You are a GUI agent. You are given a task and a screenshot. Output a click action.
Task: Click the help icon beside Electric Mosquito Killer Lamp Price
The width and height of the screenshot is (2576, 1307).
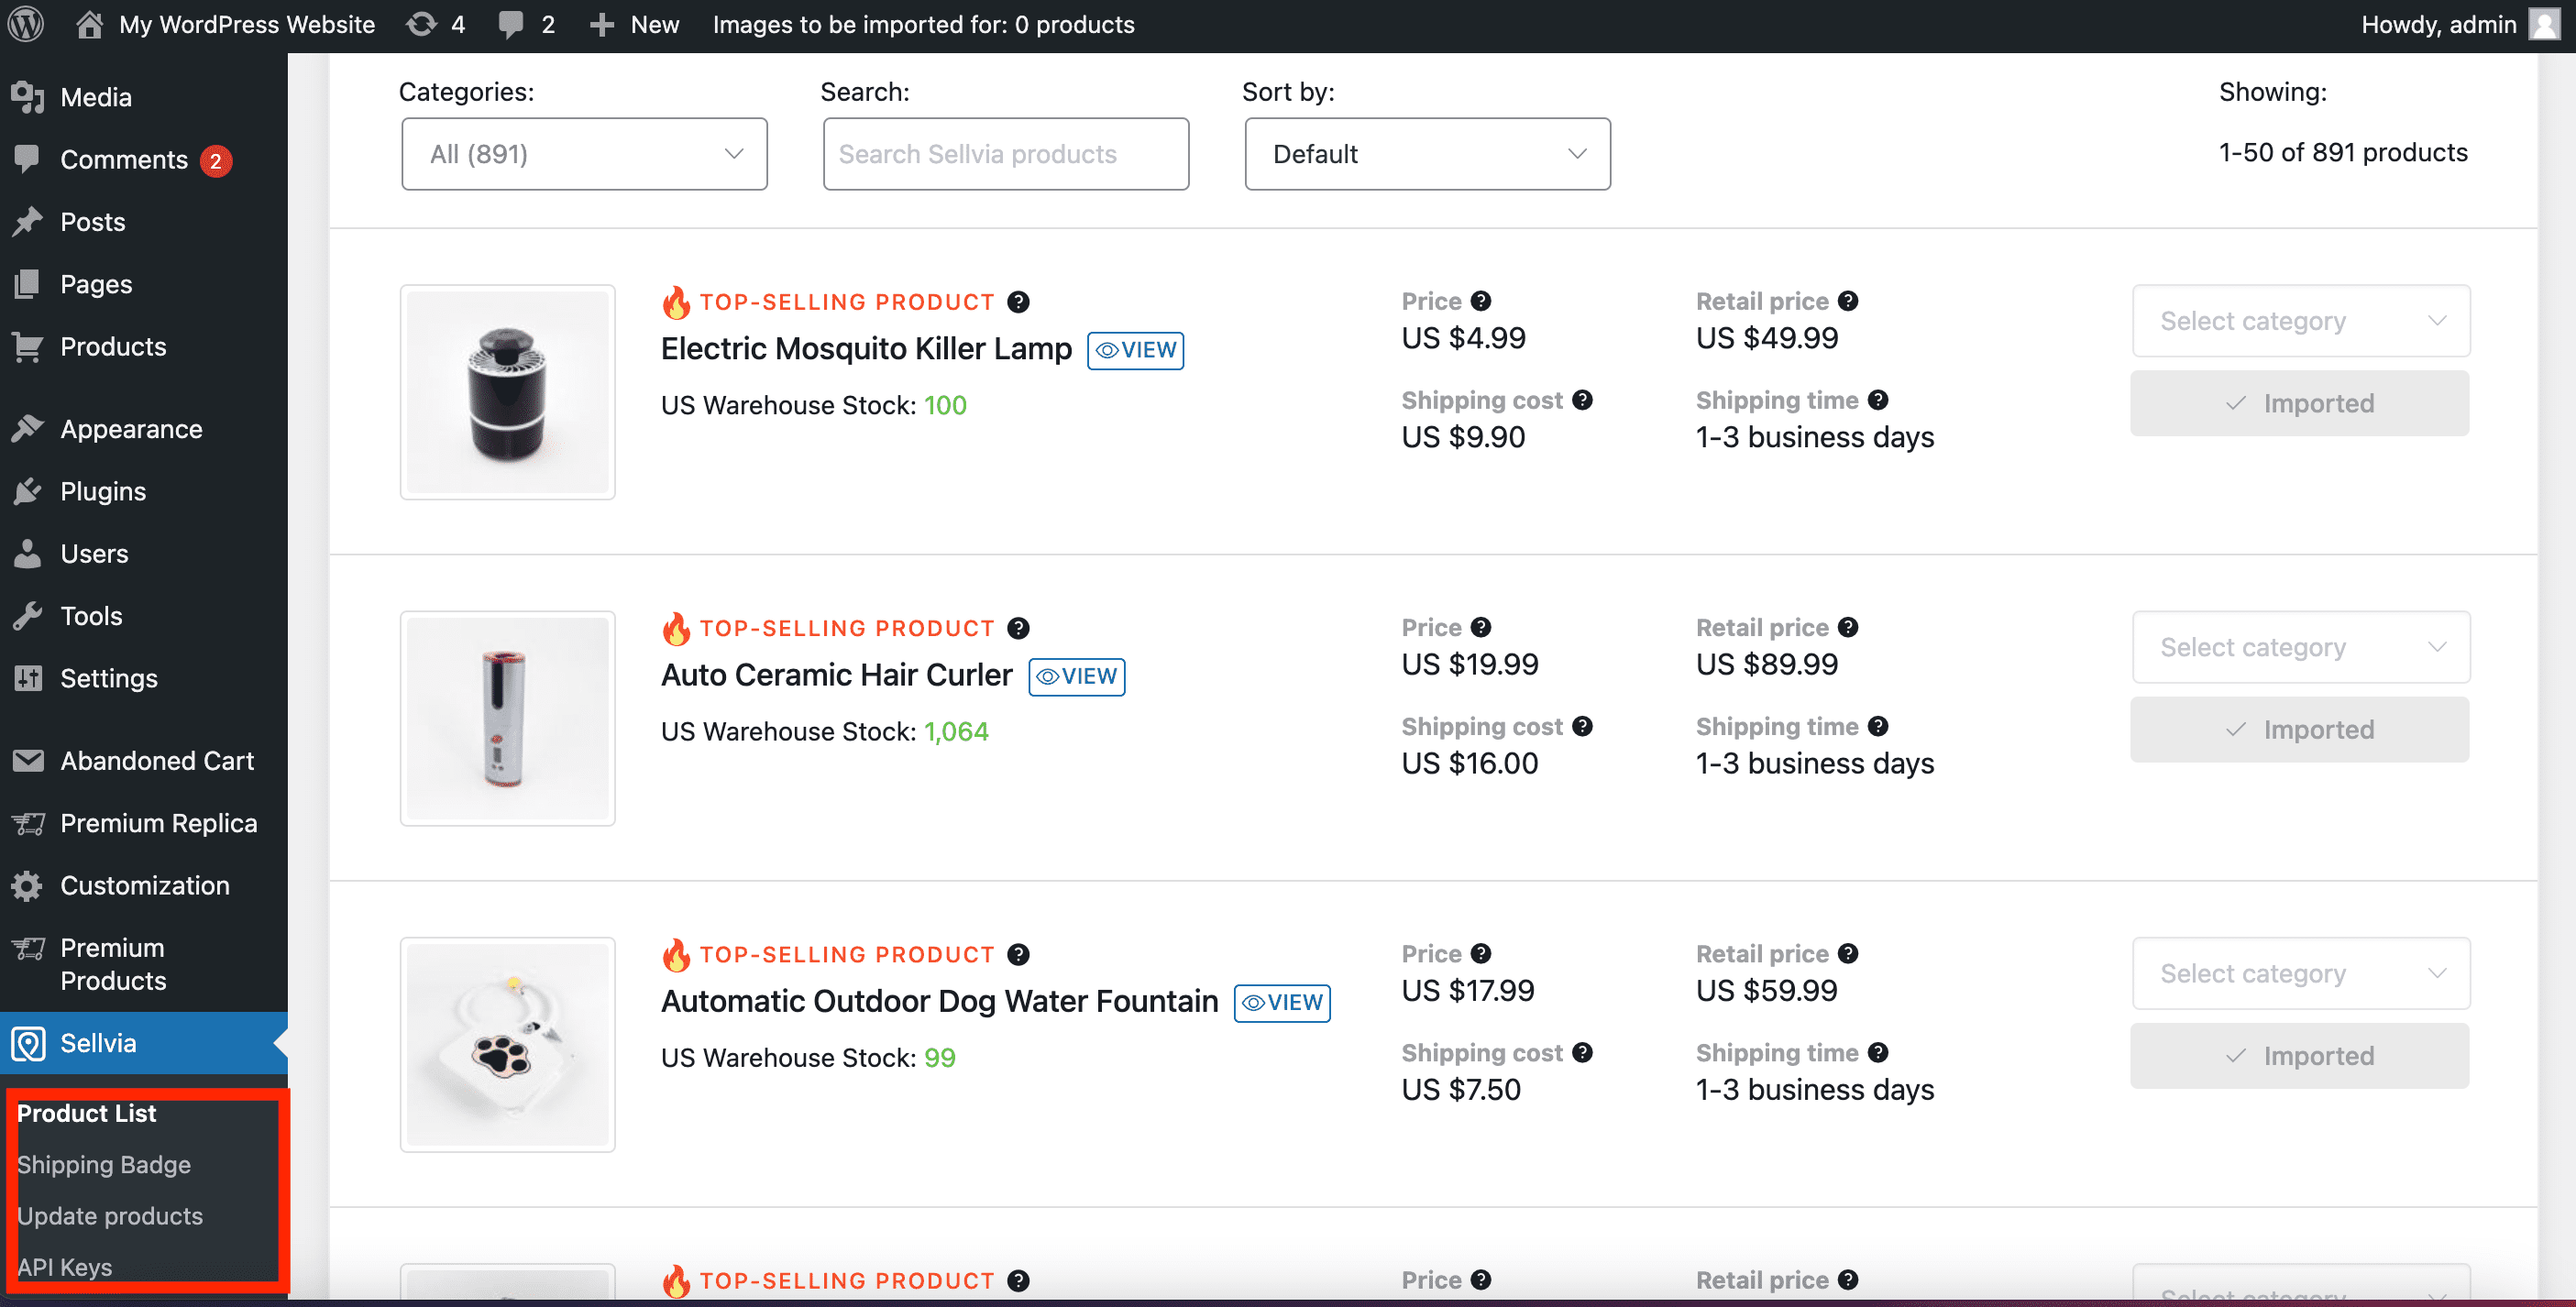(x=1481, y=301)
